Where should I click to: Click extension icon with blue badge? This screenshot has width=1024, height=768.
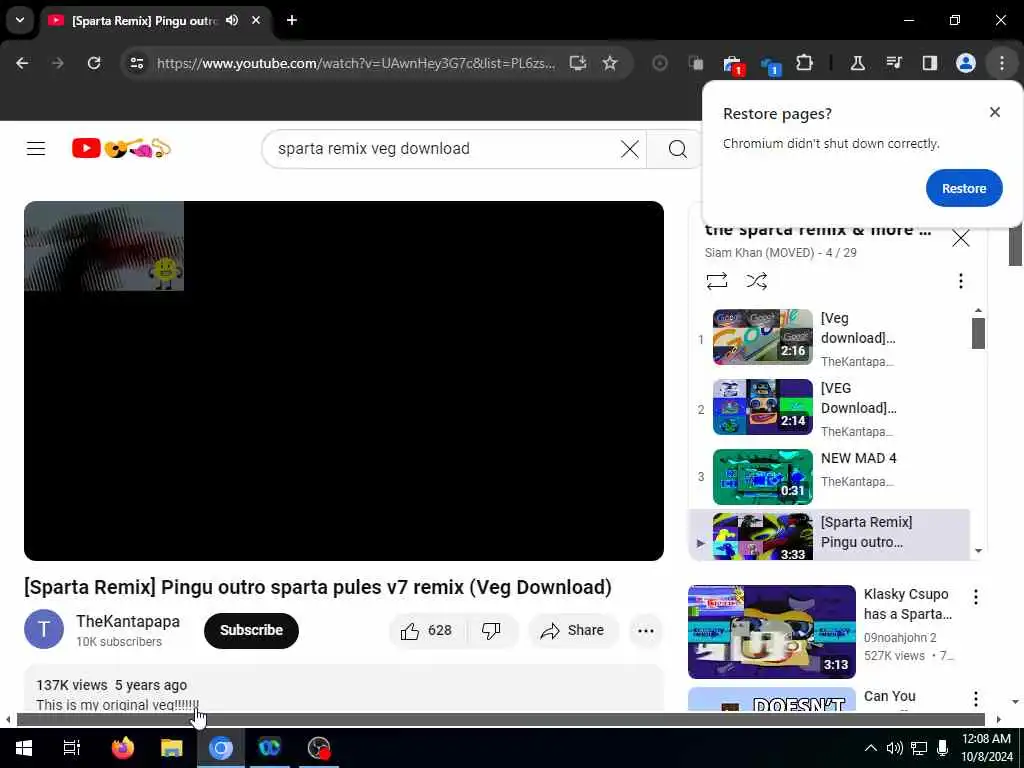coord(771,65)
